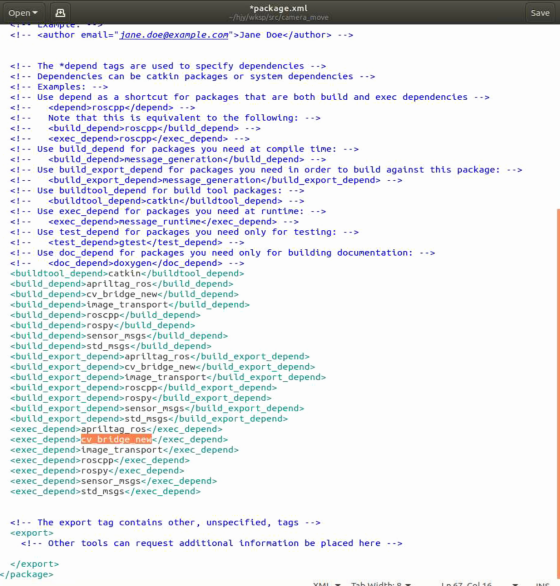The image size is (560, 586).
Task: Click the build_export_depend std_msgs line
Action: coord(149,419)
